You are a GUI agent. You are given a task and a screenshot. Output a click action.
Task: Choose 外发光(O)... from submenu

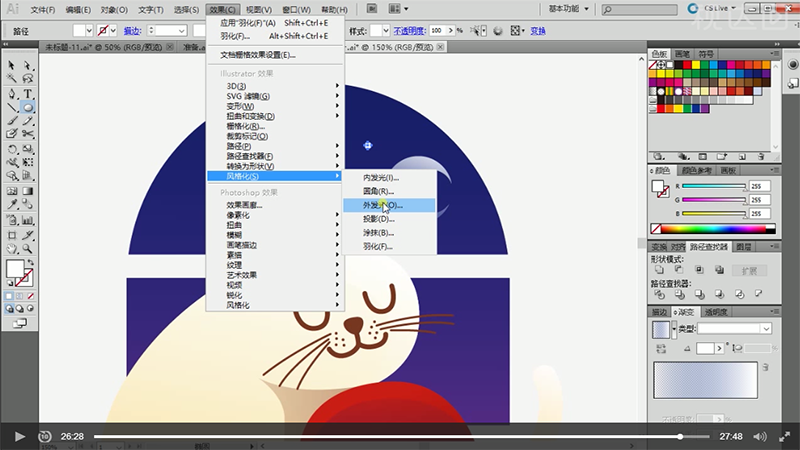389,205
